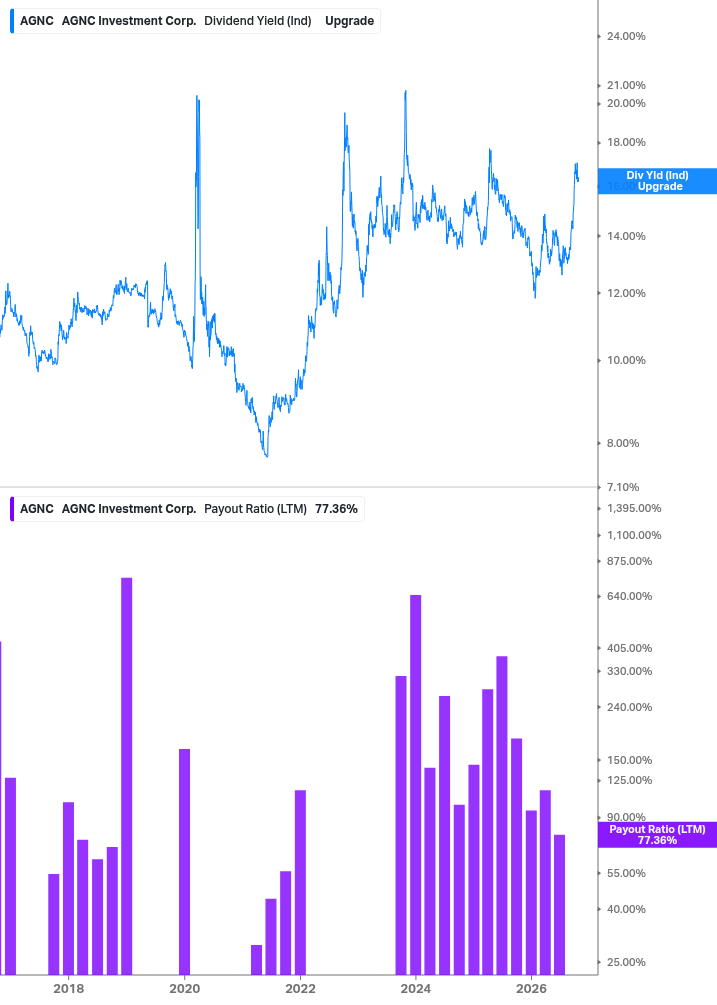Click 'Payout Ratio (LTM)' legend text
717x1005 pixels.
(x=255, y=509)
